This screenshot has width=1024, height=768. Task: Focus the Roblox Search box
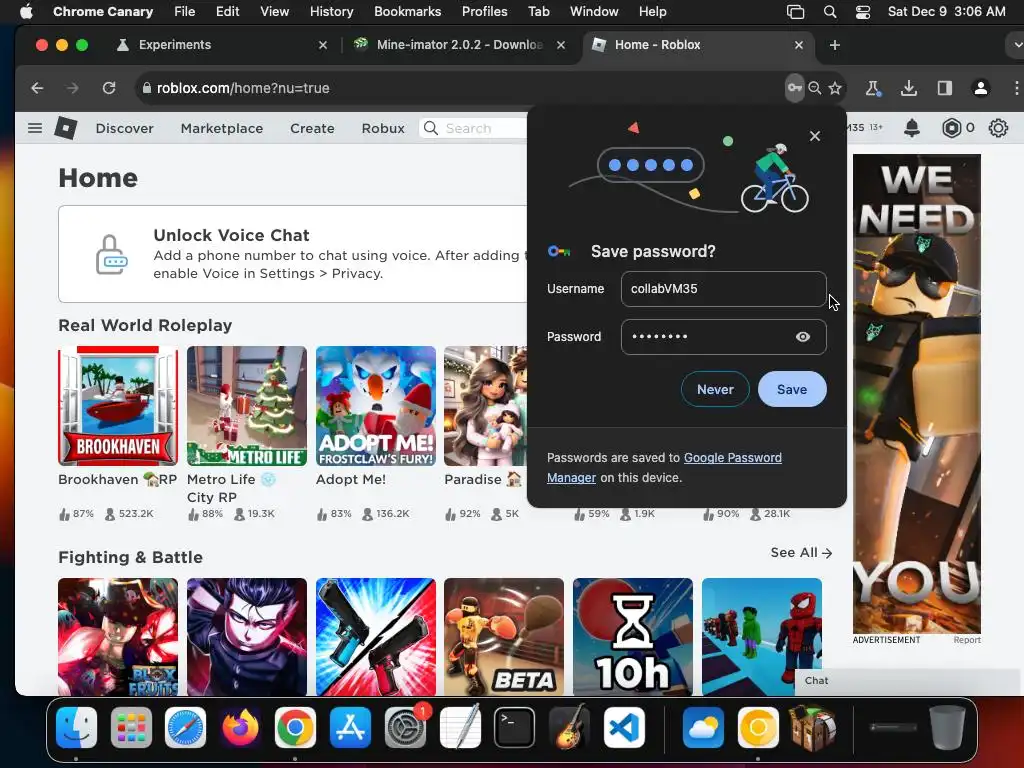pyautogui.click(x=473, y=128)
